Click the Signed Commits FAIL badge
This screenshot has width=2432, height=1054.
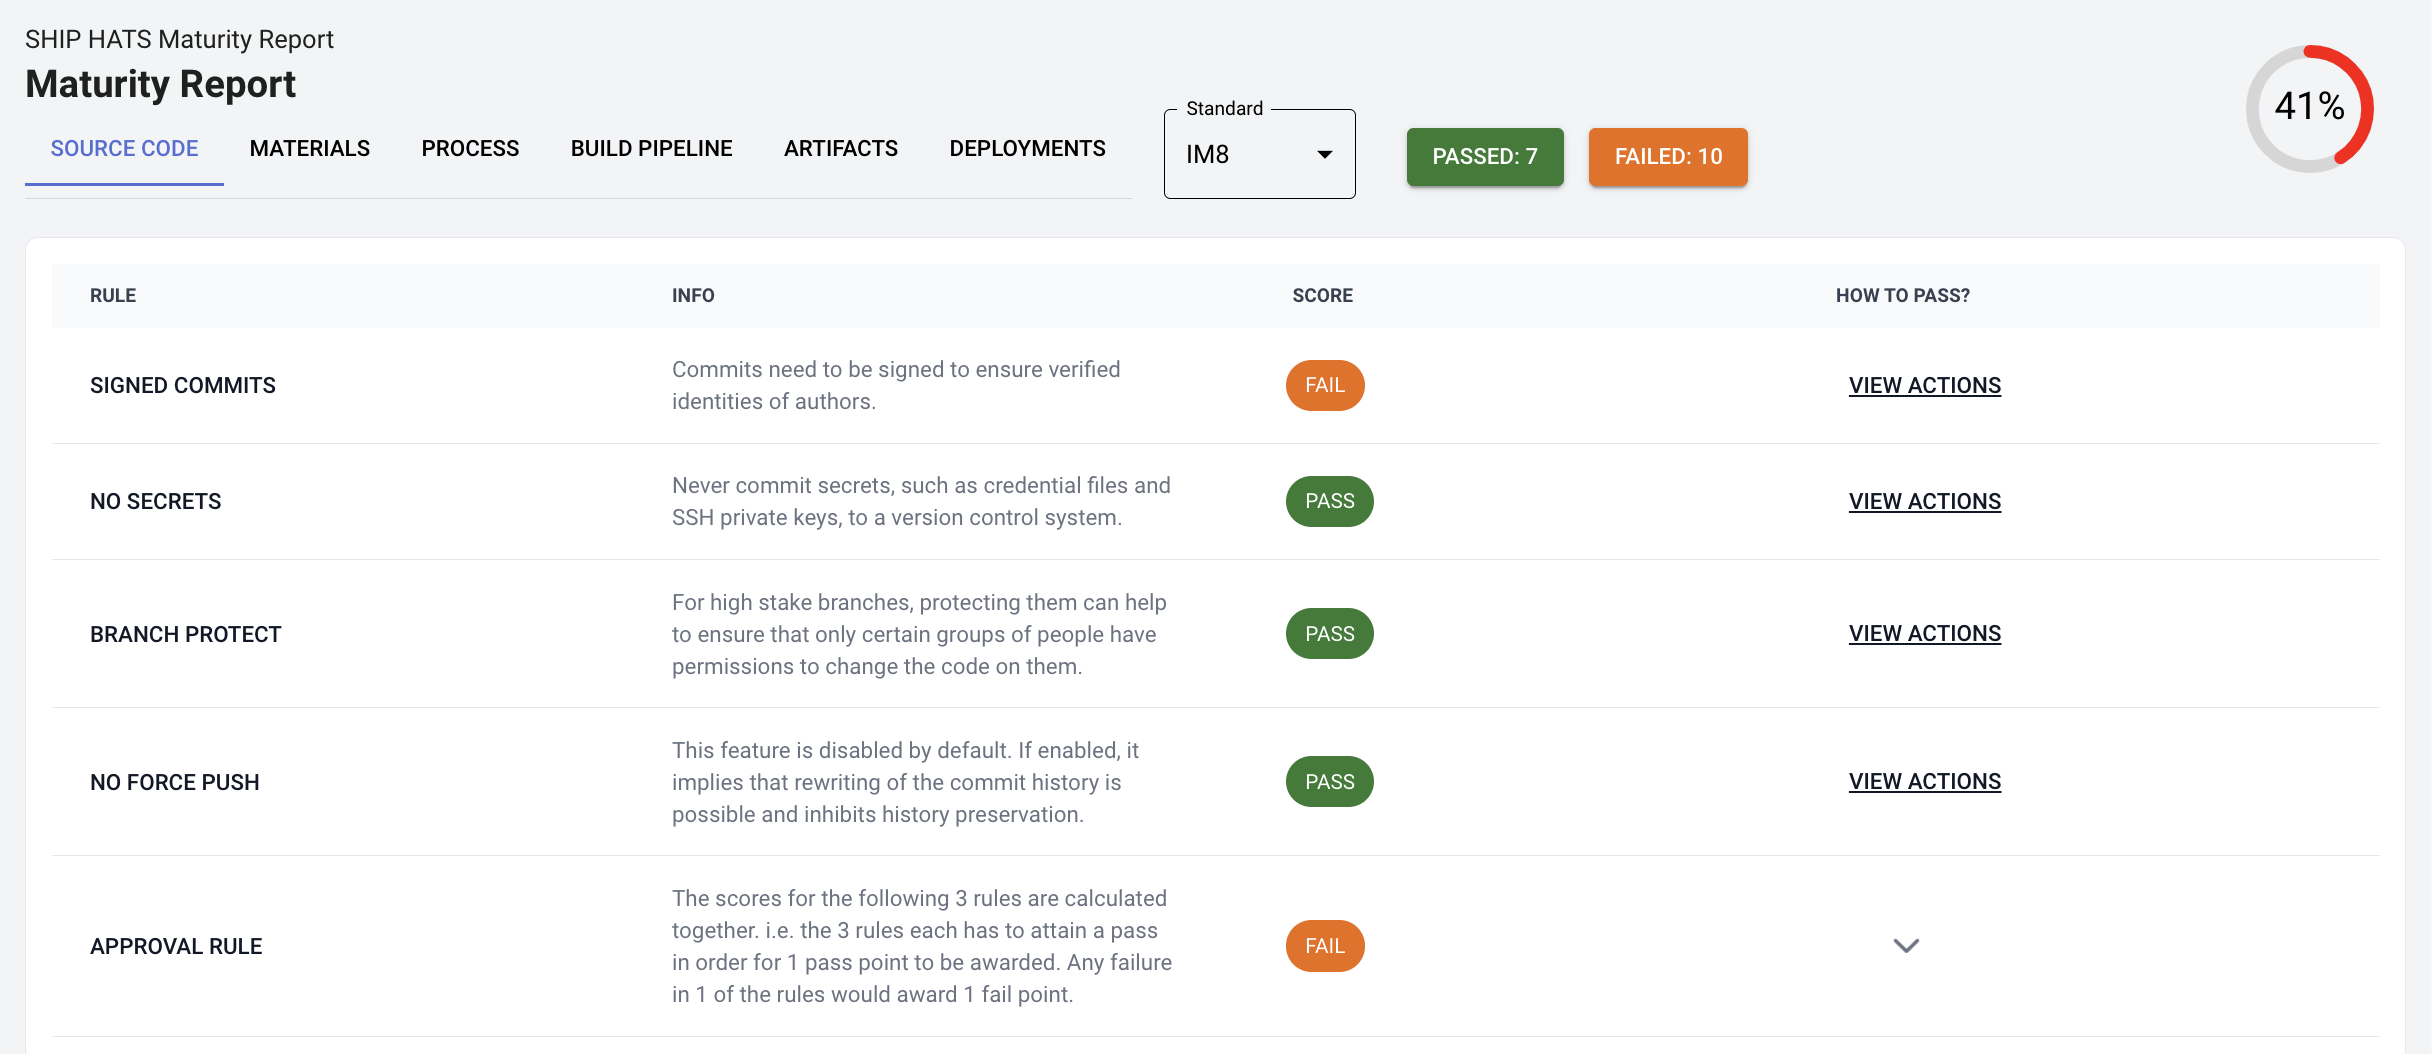pos(1324,386)
